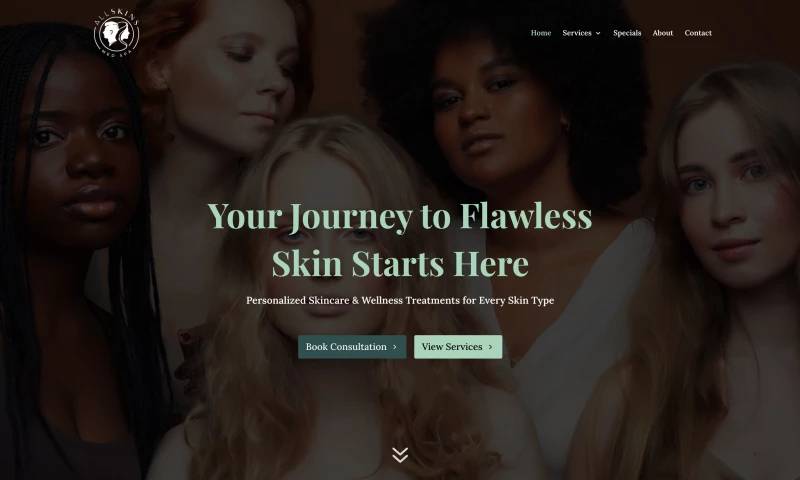Click the AllSkins Med Spa logo
The height and width of the screenshot is (480, 800).
(x=117, y=33)
